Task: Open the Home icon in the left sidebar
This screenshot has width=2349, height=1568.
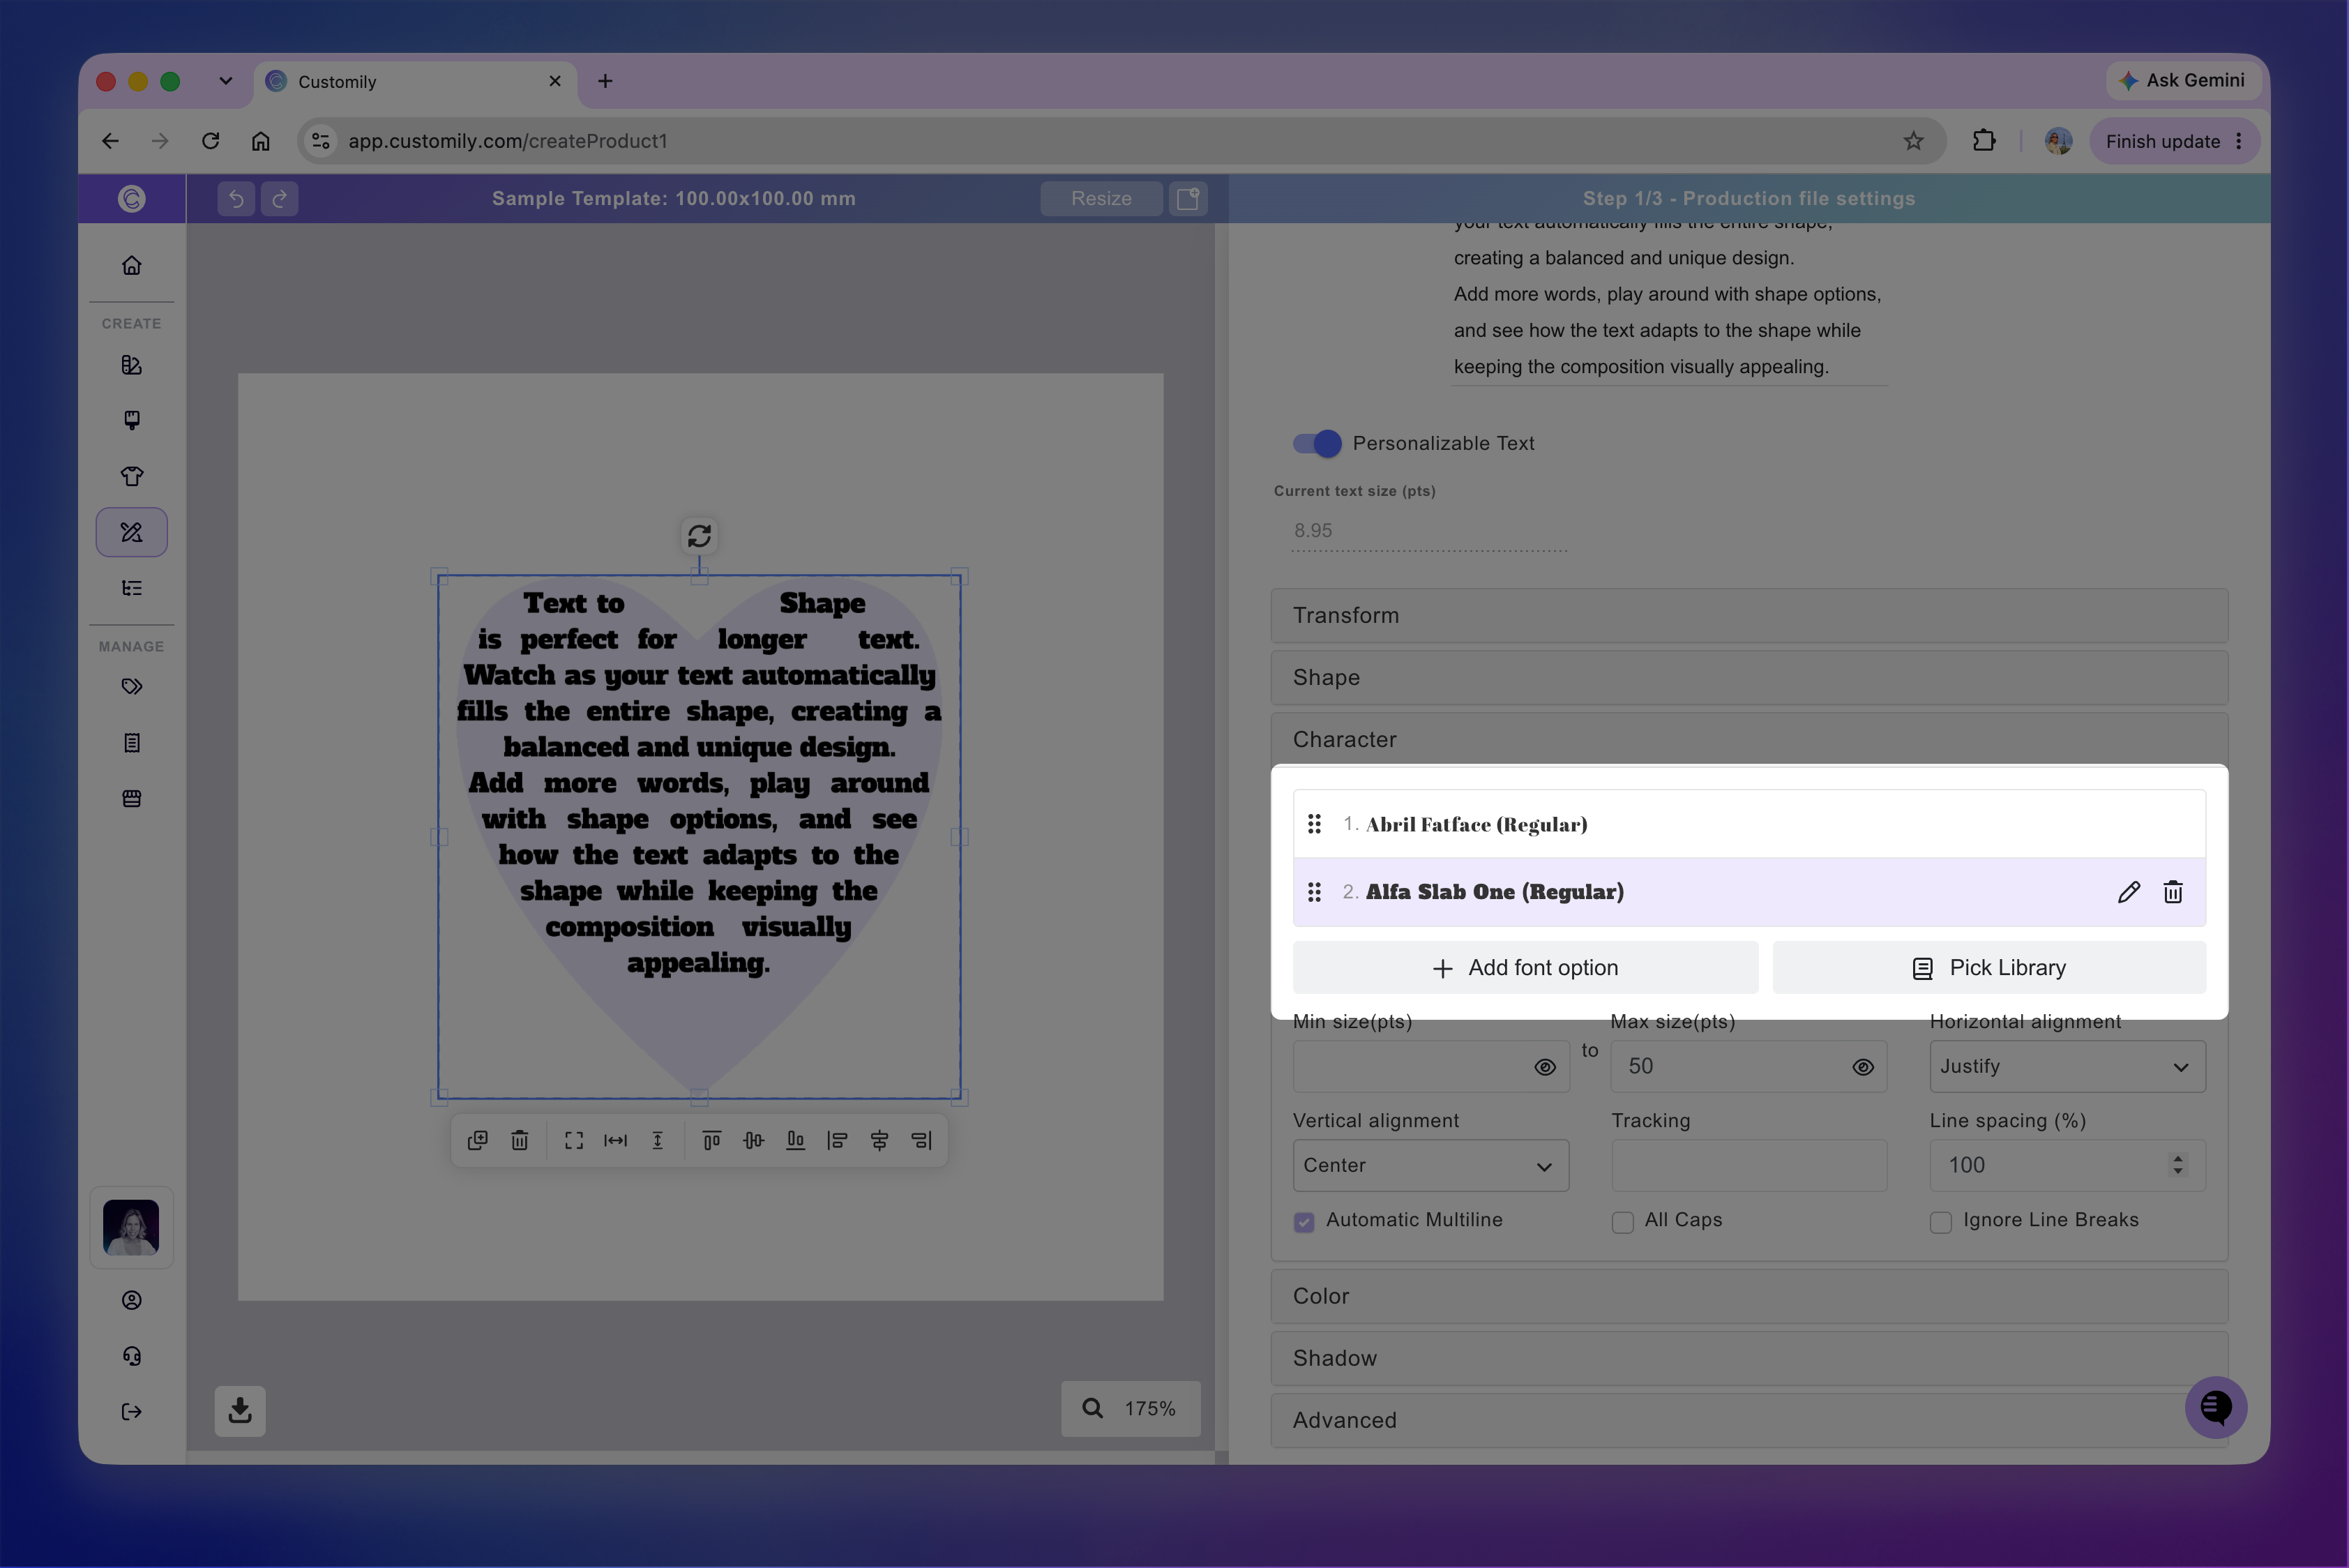Action: click(x=131, y=265)
